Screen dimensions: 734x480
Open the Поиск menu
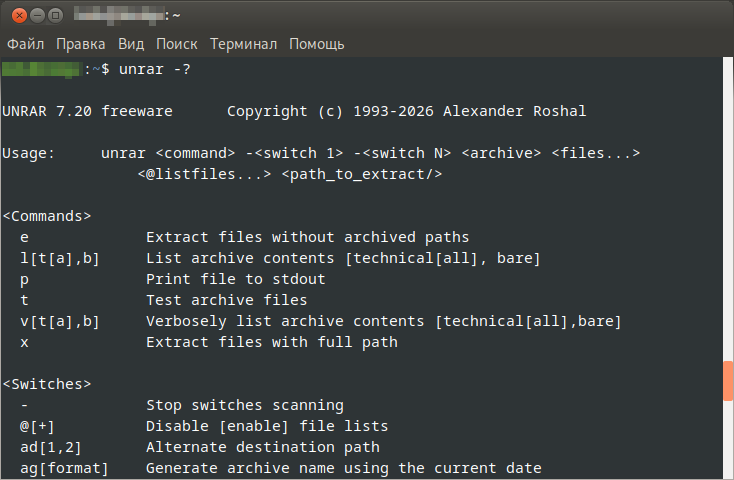click(176, 44)
